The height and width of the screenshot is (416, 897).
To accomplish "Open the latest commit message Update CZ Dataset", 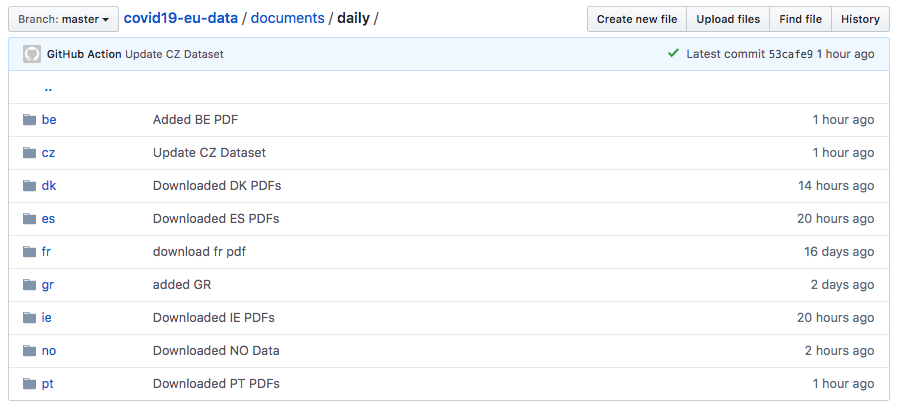I will pyautogui.click(x=174, y=54).
